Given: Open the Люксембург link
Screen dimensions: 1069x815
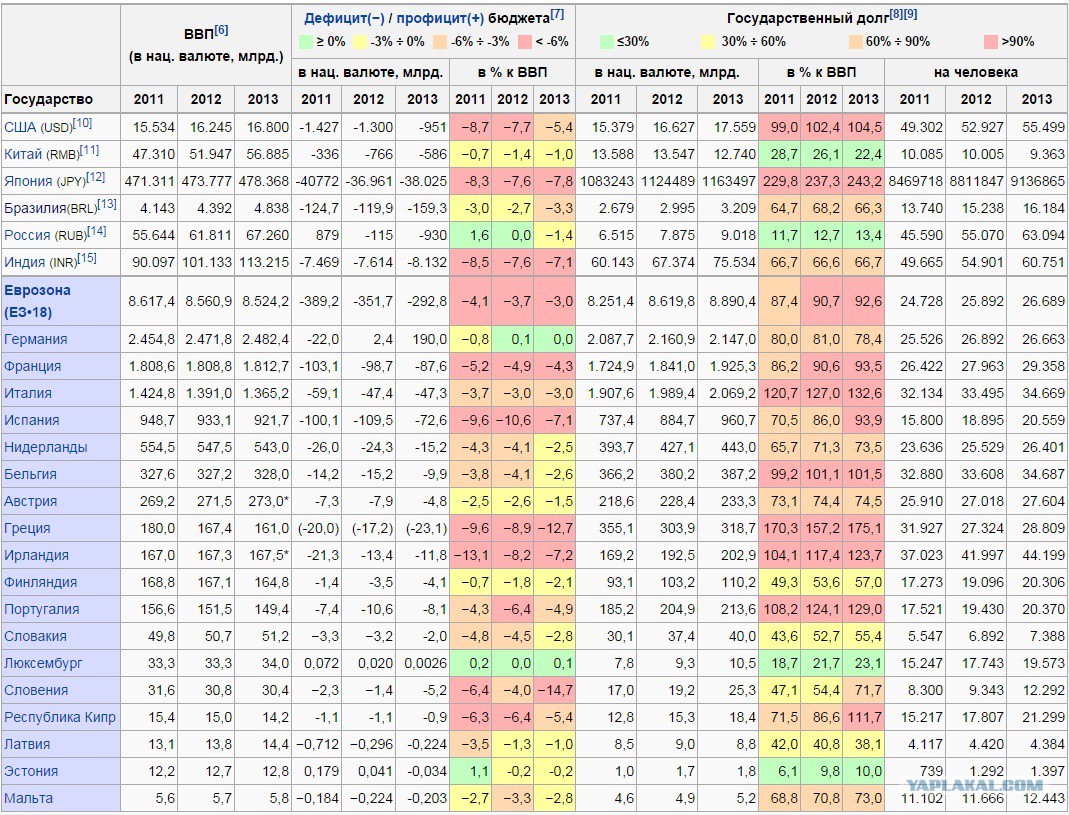Looking at the screenshot, I should [43, 663].
